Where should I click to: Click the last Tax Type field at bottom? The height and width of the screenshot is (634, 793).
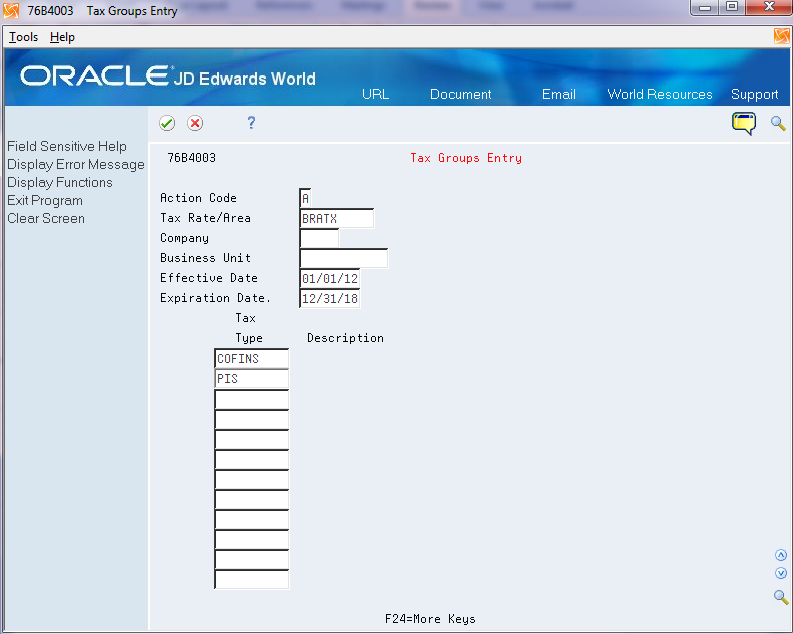[251, 579]
